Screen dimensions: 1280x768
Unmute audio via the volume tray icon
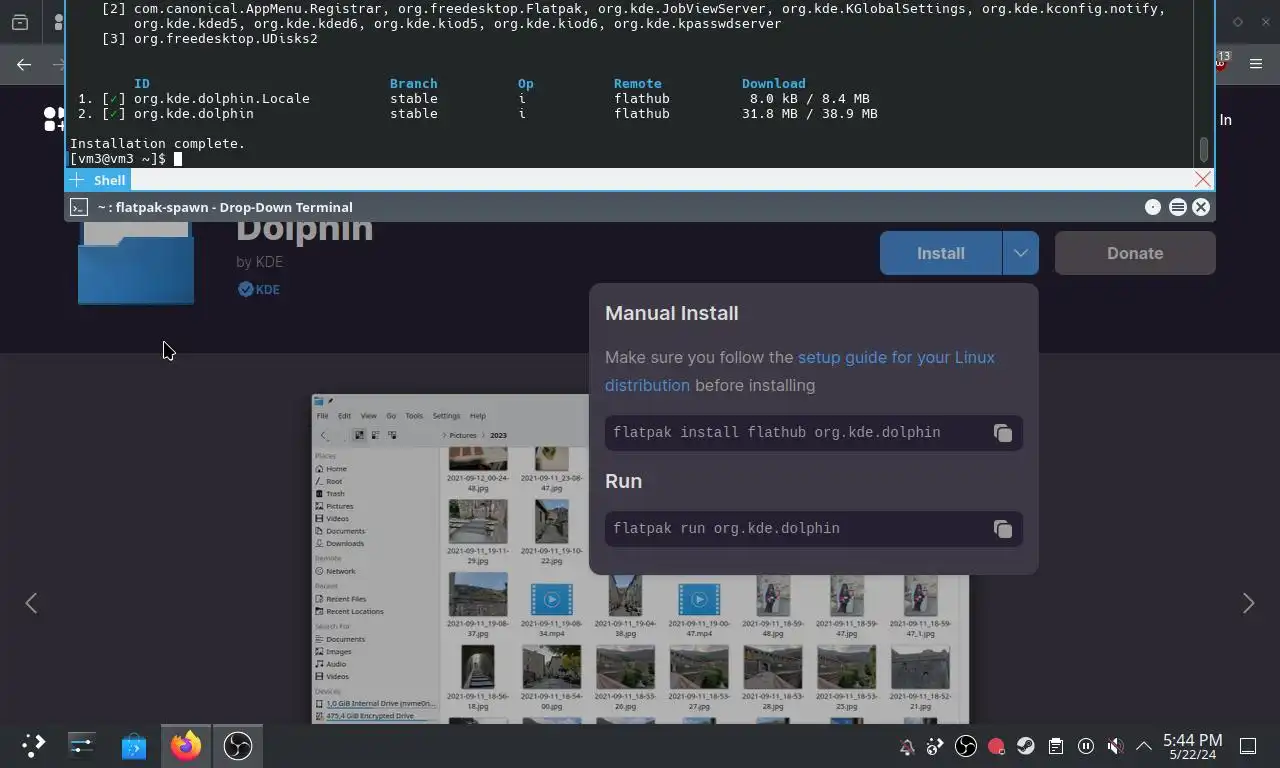(x=1115, y=746)
